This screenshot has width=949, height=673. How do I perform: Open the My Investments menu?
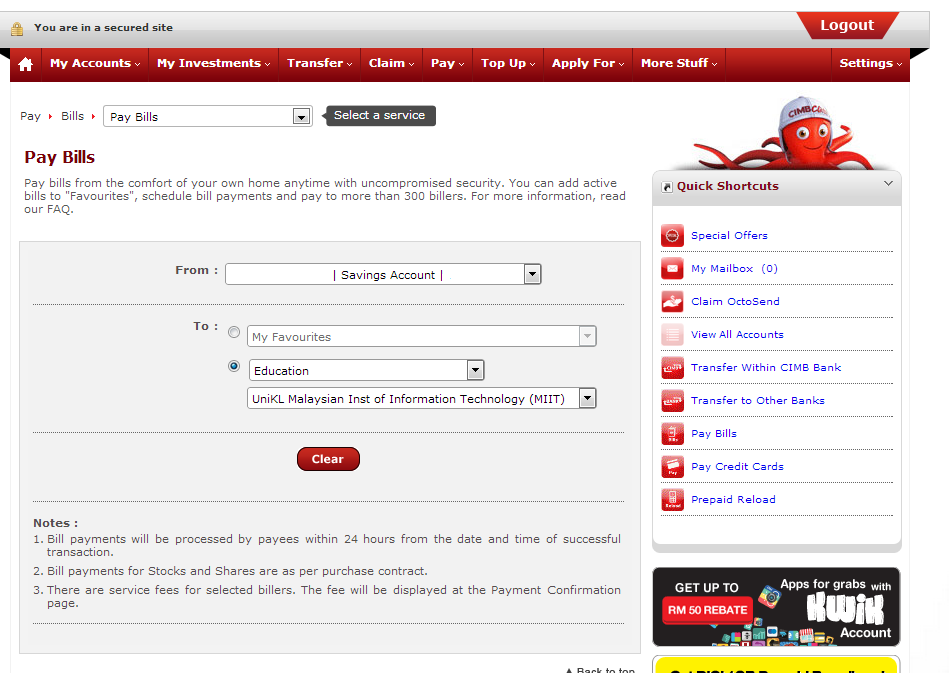click(213, 64)
